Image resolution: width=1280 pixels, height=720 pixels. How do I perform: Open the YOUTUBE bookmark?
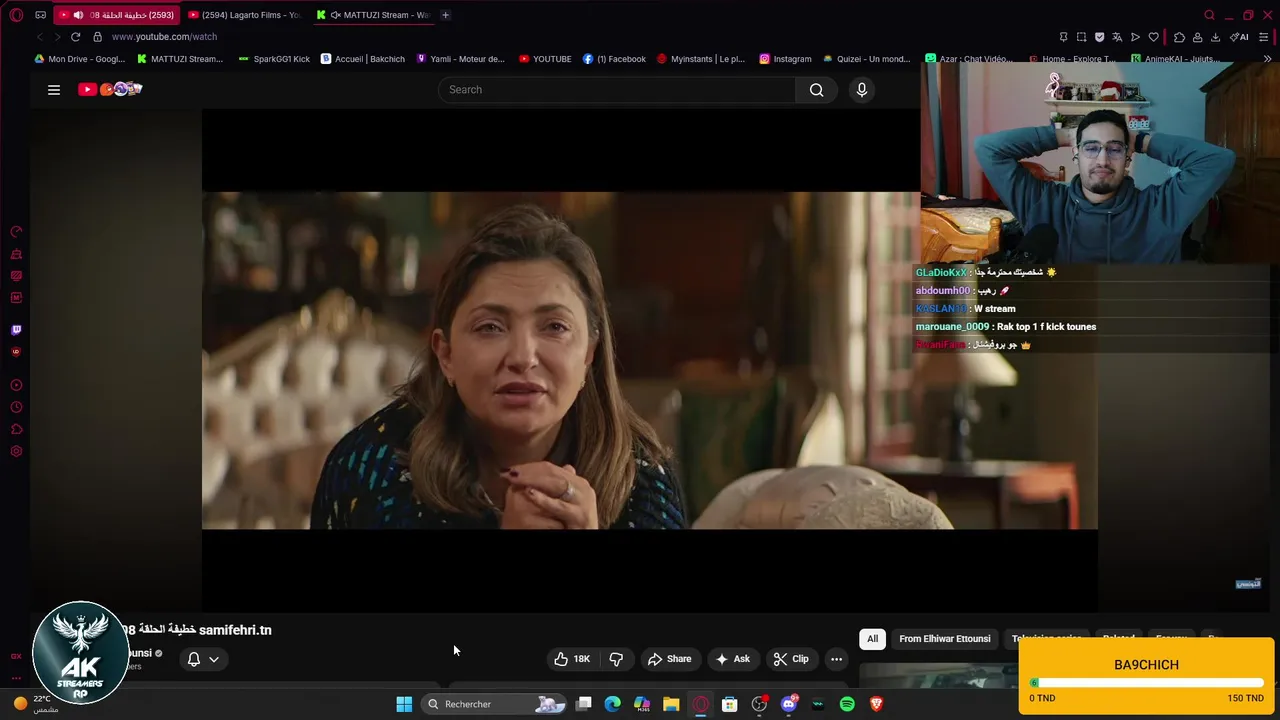click(545, 59)
